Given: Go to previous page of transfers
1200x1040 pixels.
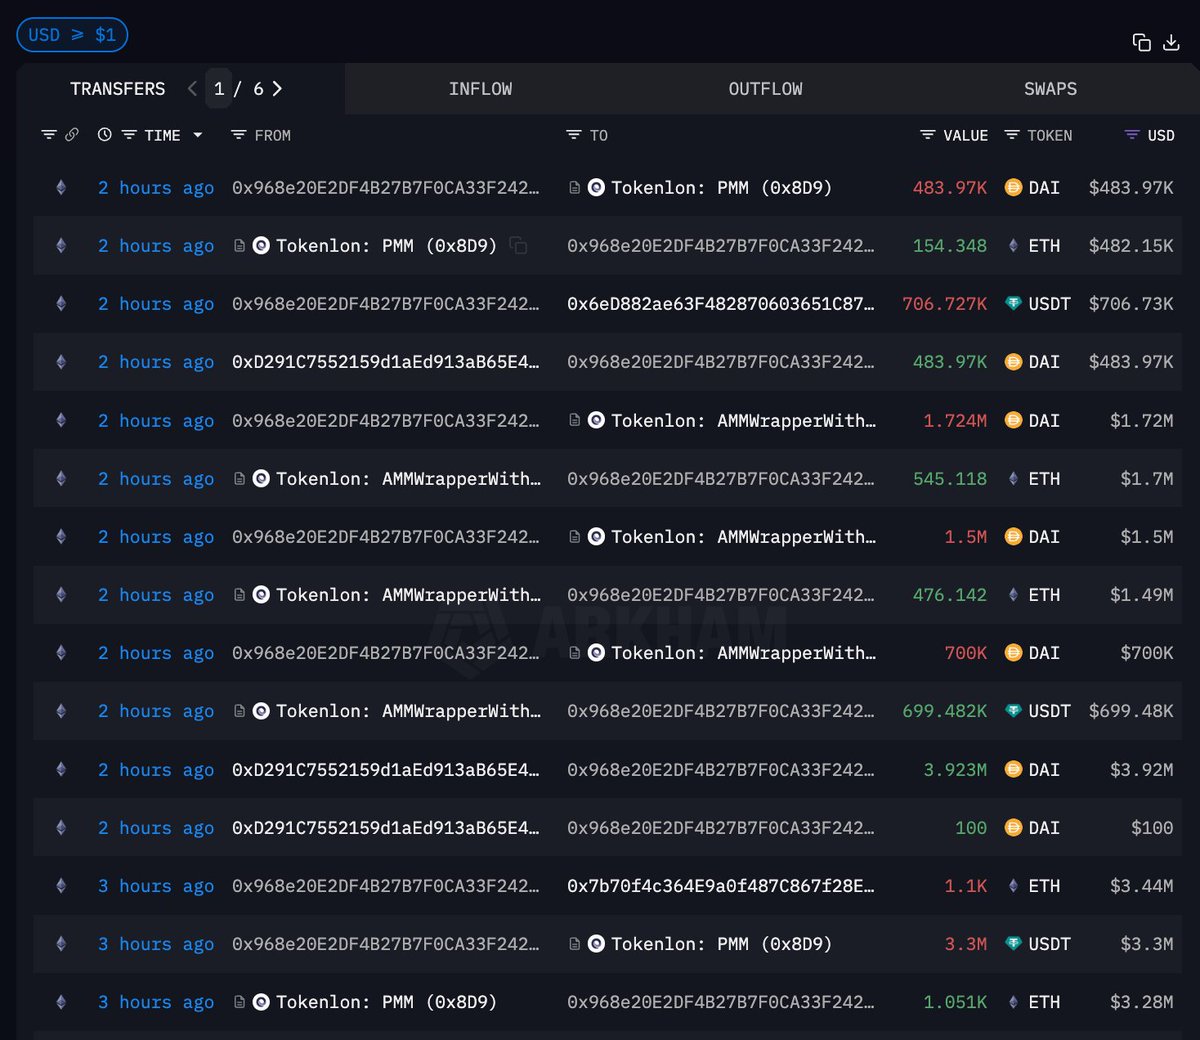Looking at the screenshot, I should pos(192,89).
